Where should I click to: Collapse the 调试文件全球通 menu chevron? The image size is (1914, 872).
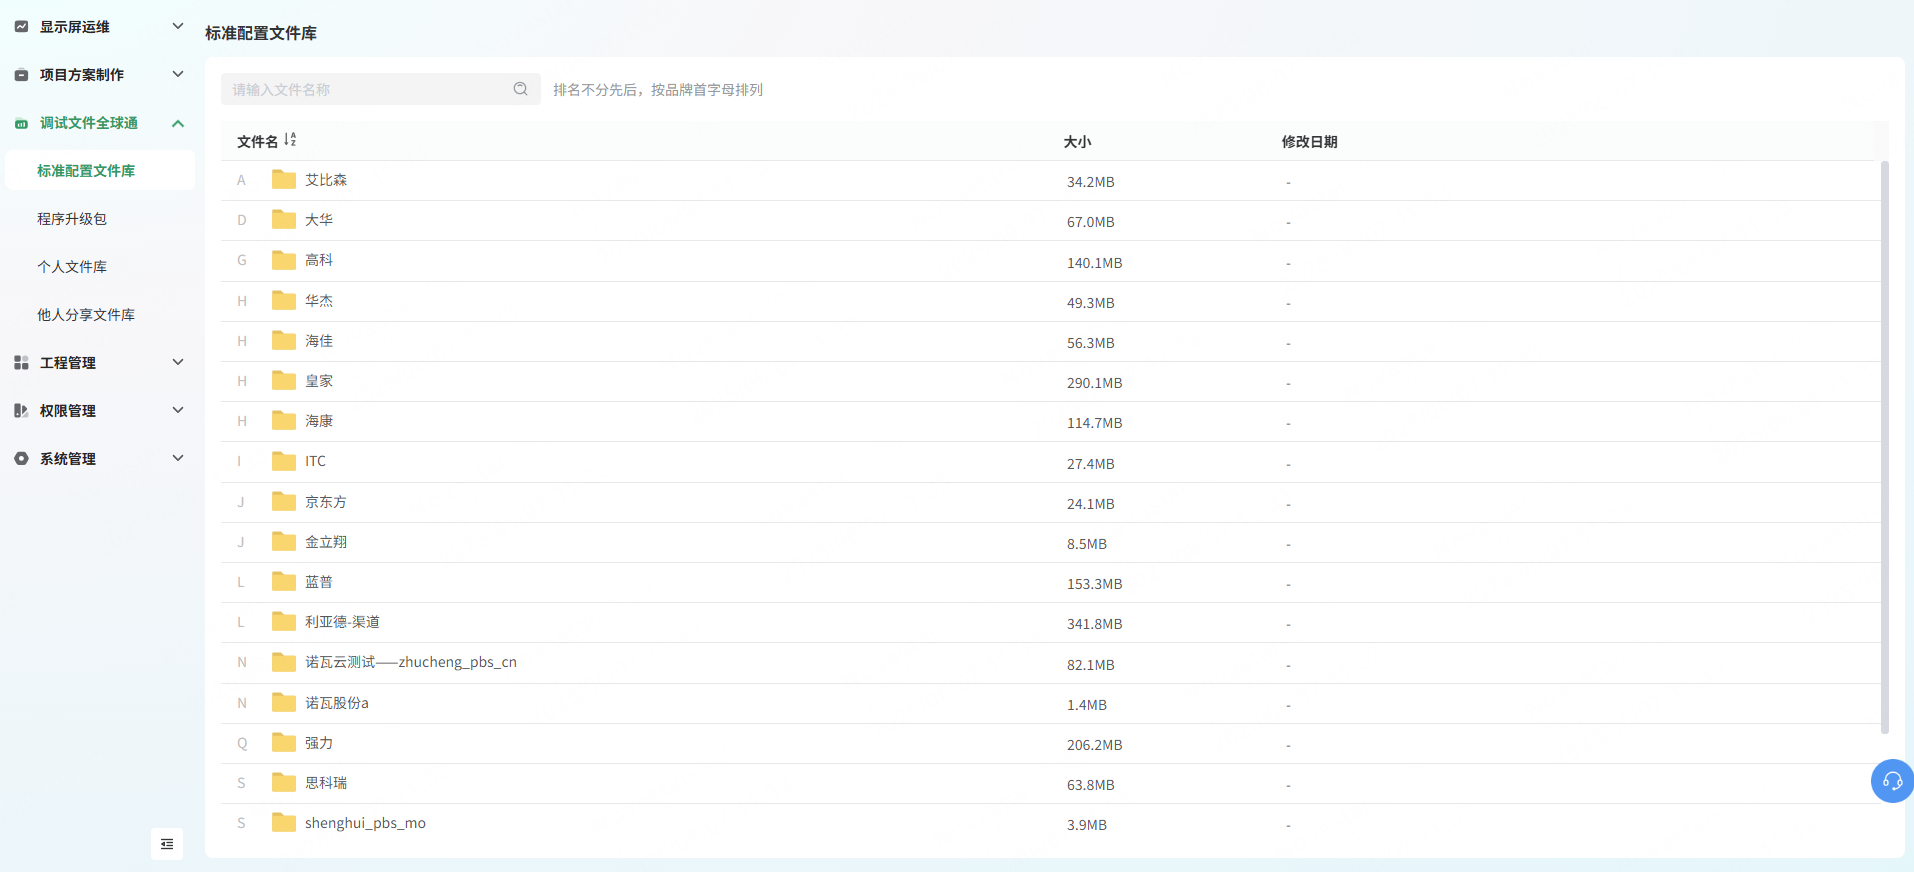(178, 123)
